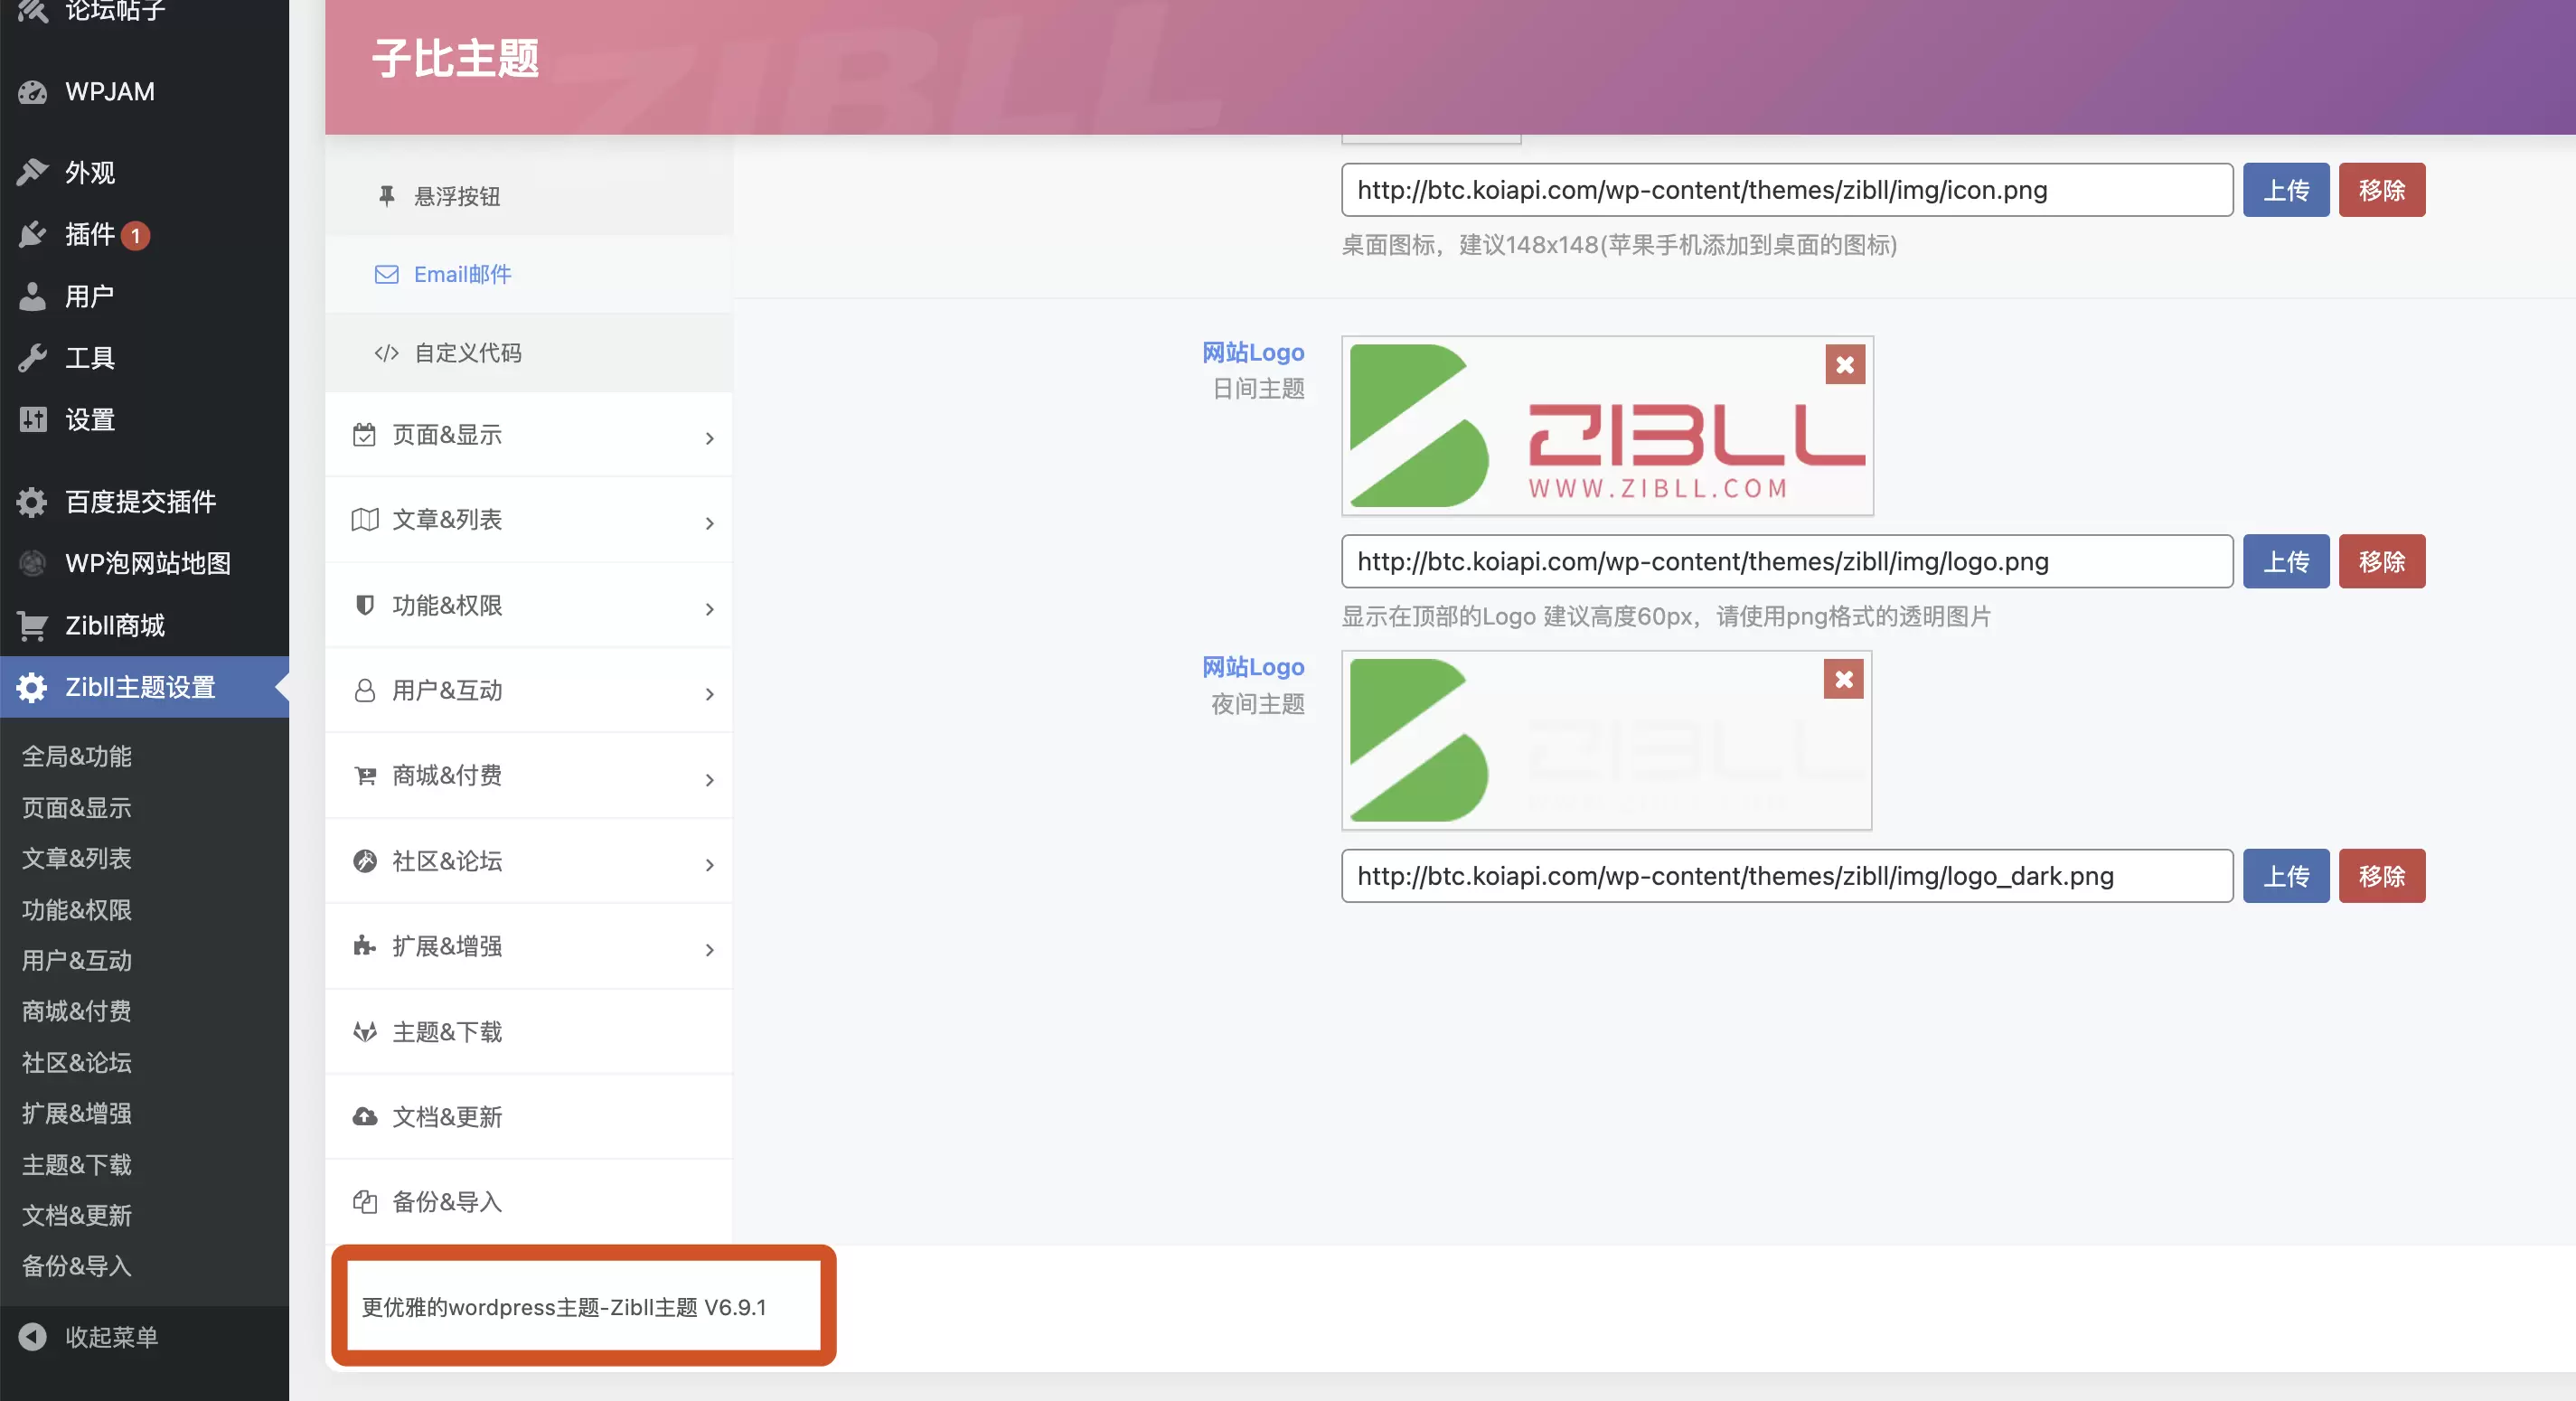Click the 插件 plug icon
Image resolution: width=2576 pixels, height=1401 pixels.
tap(32, 234)
